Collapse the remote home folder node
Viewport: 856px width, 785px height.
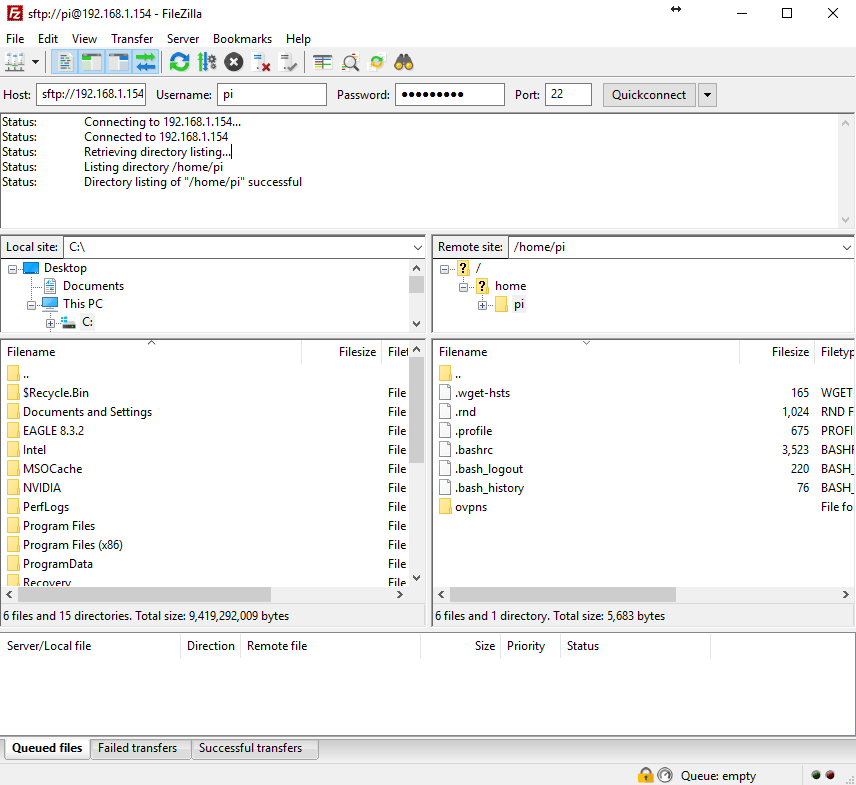(x=463, y=287)
